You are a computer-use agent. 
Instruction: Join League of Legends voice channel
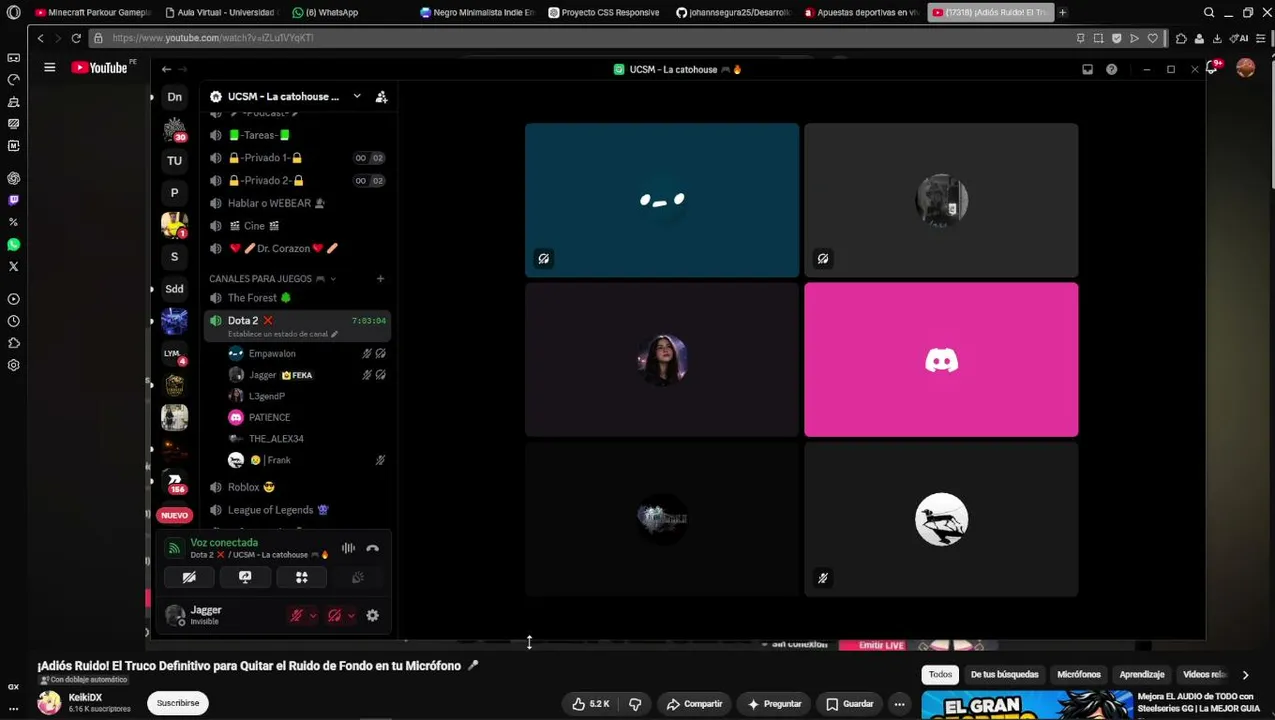point(298,510)
